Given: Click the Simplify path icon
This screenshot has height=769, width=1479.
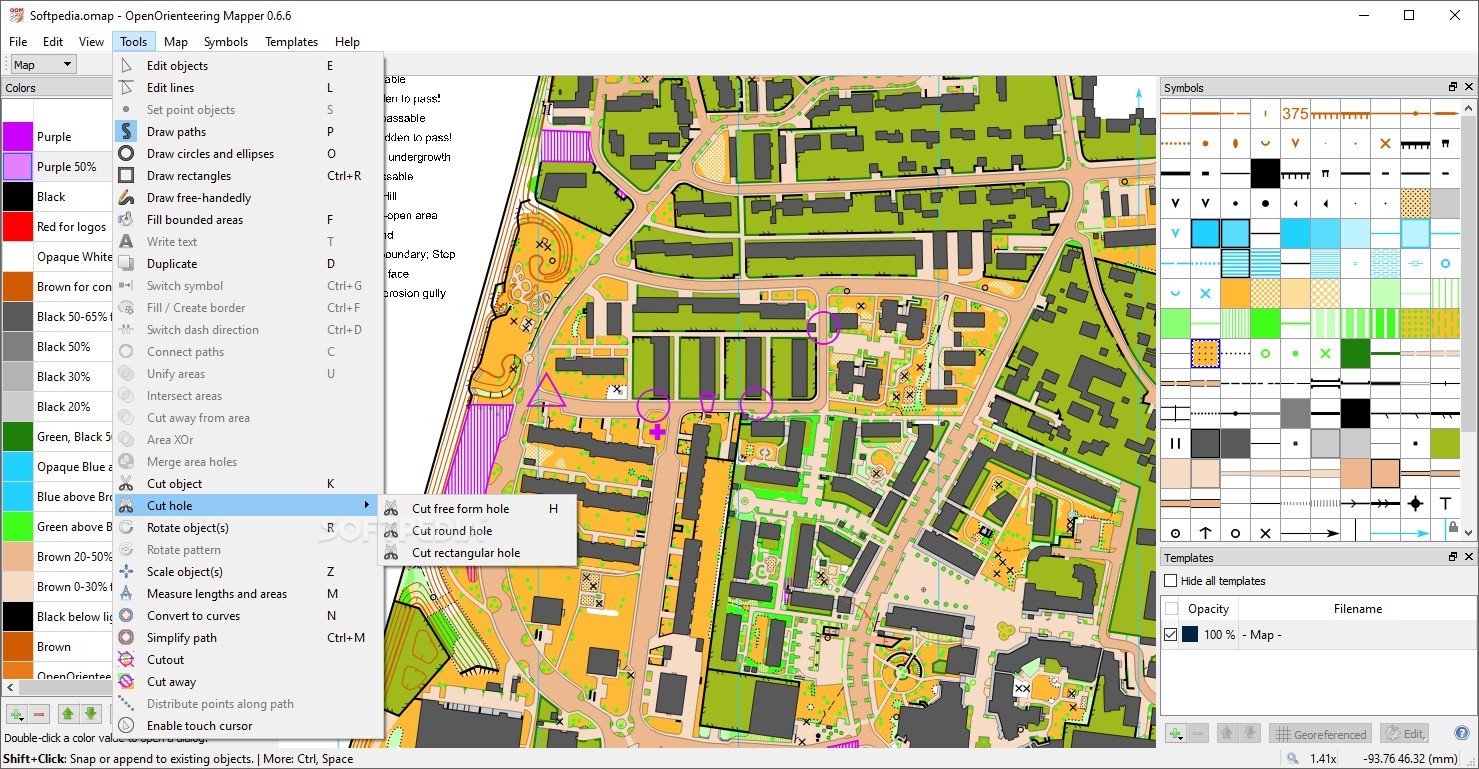Looking at the screenshot, I should [x=126, y=638].
